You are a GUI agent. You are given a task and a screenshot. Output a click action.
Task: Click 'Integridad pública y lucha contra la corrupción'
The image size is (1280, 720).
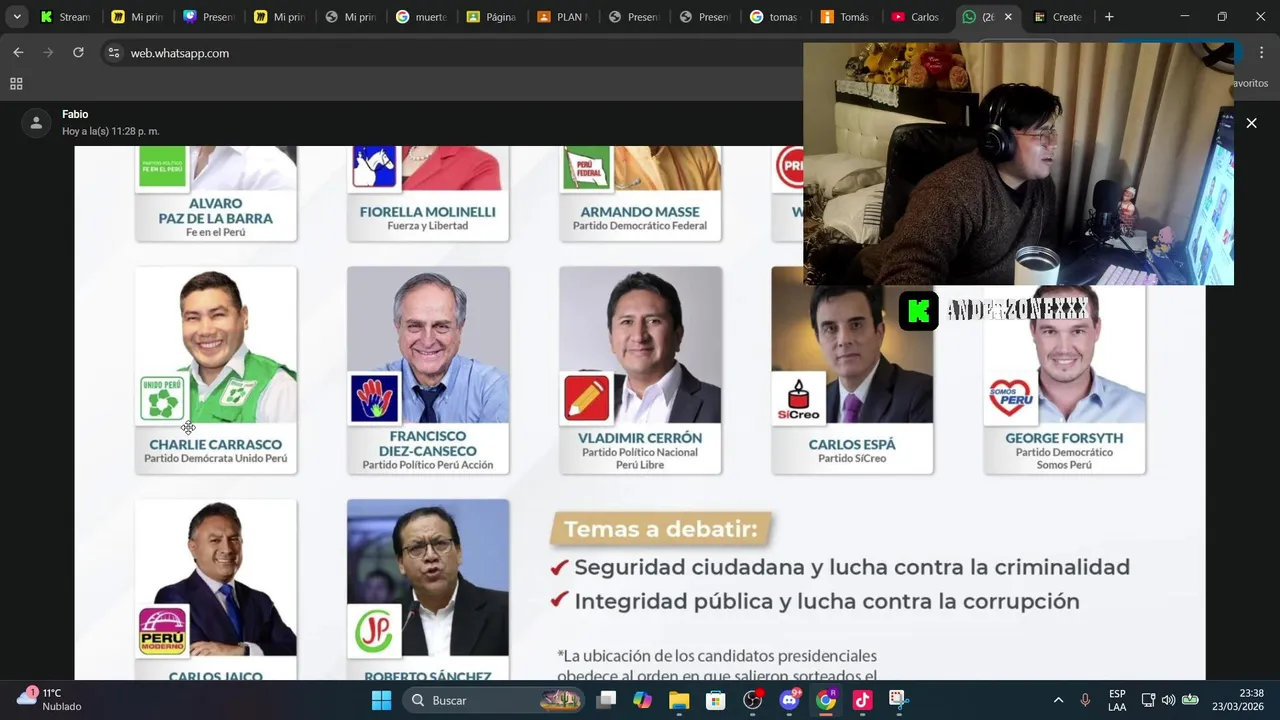pos(827,601)
